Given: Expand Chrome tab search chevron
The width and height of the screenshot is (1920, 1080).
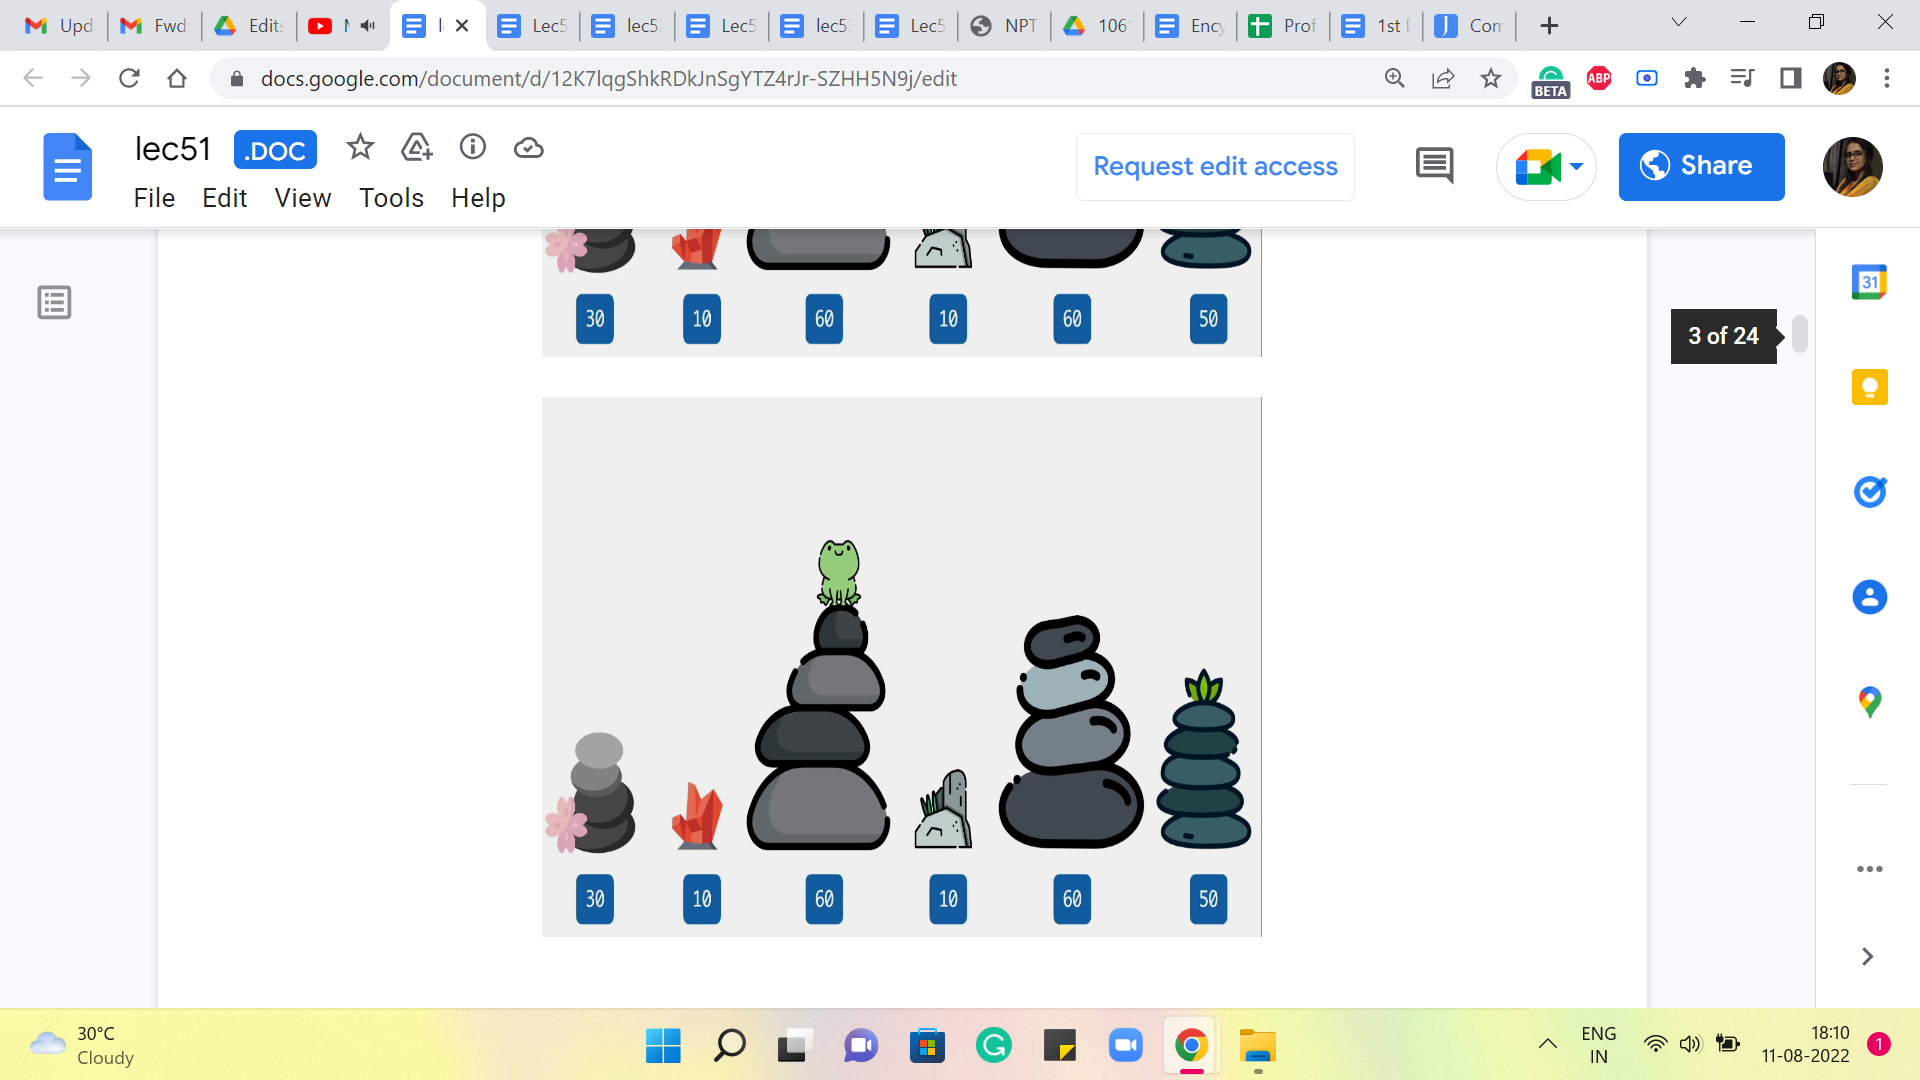Looking at the screenshot, I should click(x=1679, y=23).
